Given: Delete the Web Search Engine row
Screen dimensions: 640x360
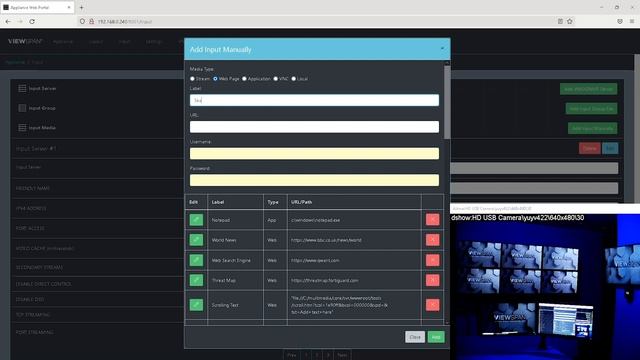Looking at the screenshot, I should (x=433, y=260).
